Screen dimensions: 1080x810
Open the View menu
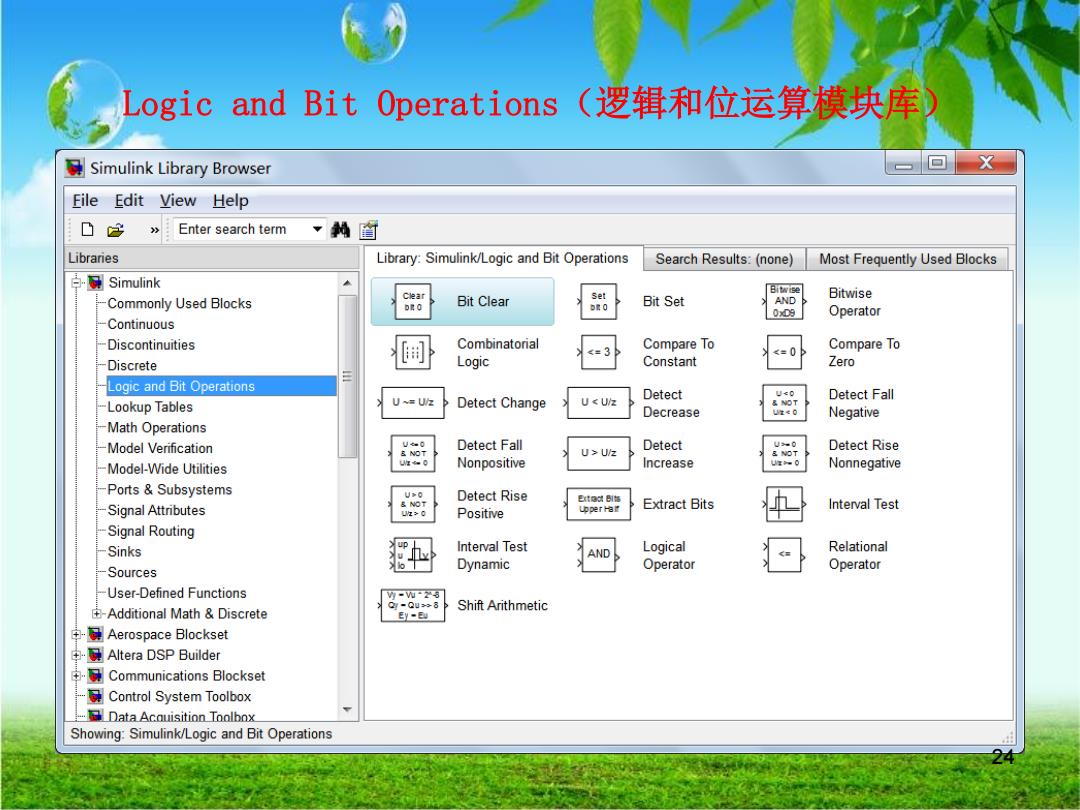pos(178,200)
